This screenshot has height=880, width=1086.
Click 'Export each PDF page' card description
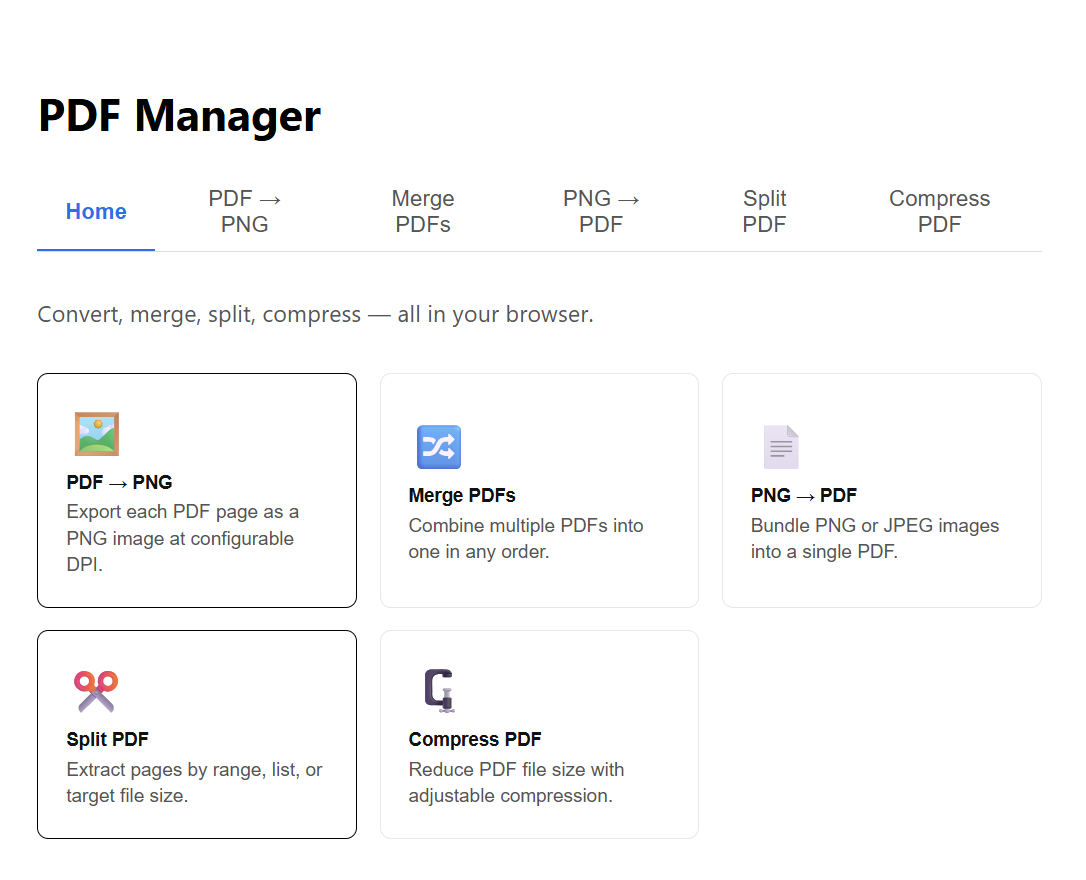tap(182, 538)
